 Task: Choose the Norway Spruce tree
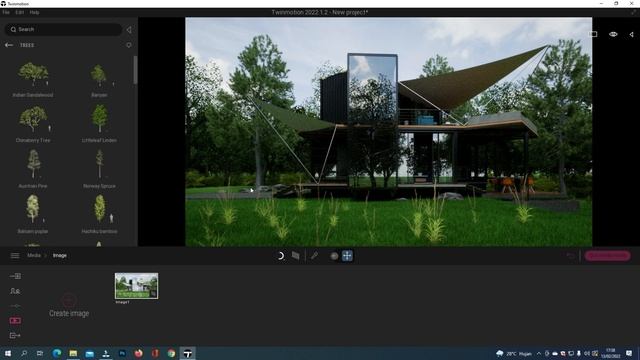tap(99, 169)
